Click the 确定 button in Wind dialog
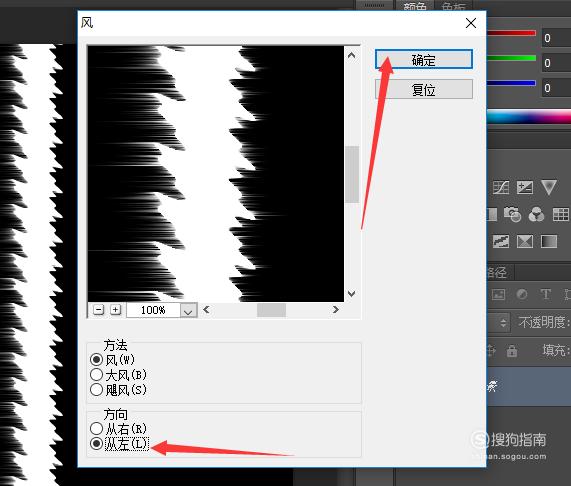 tap(424, 59)
